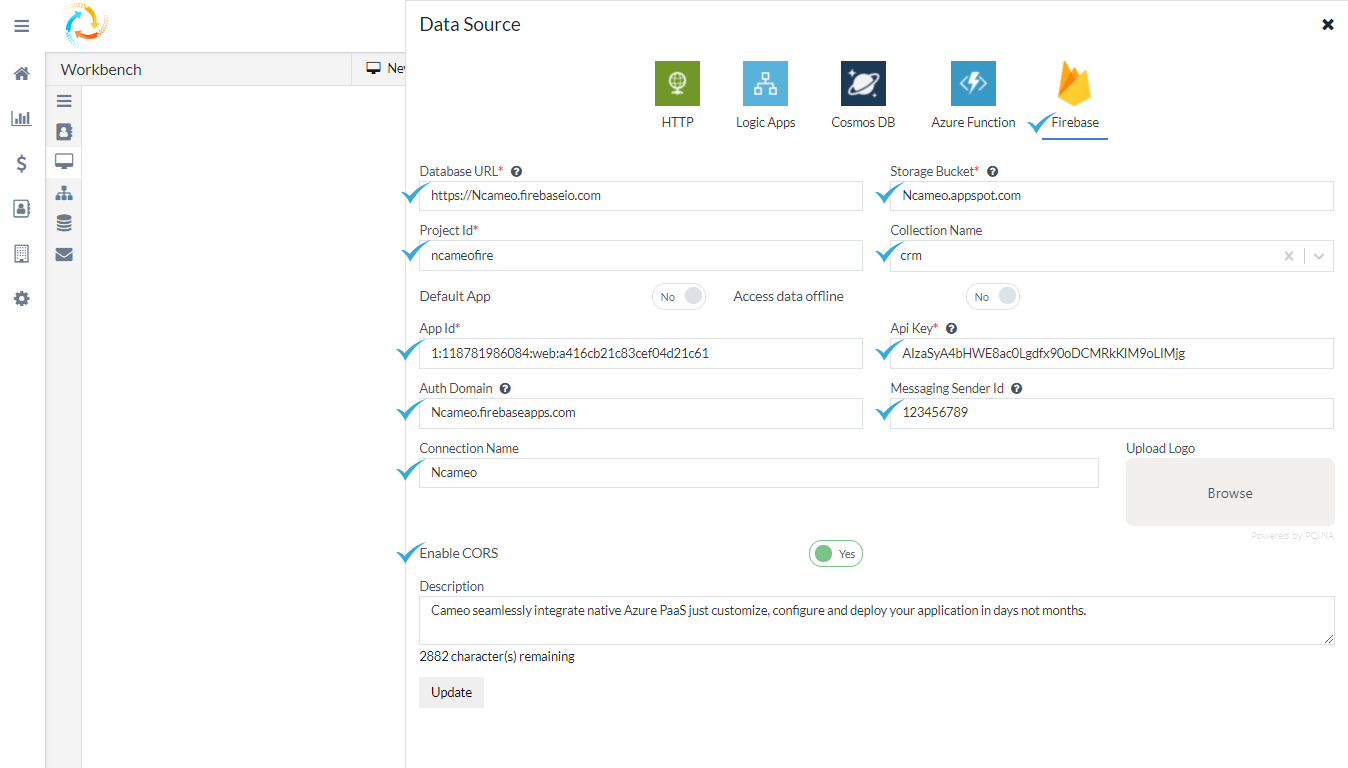Select the workbench address book icon
The width and height of the screenshot is (1348, 768).
coord(64,131)
